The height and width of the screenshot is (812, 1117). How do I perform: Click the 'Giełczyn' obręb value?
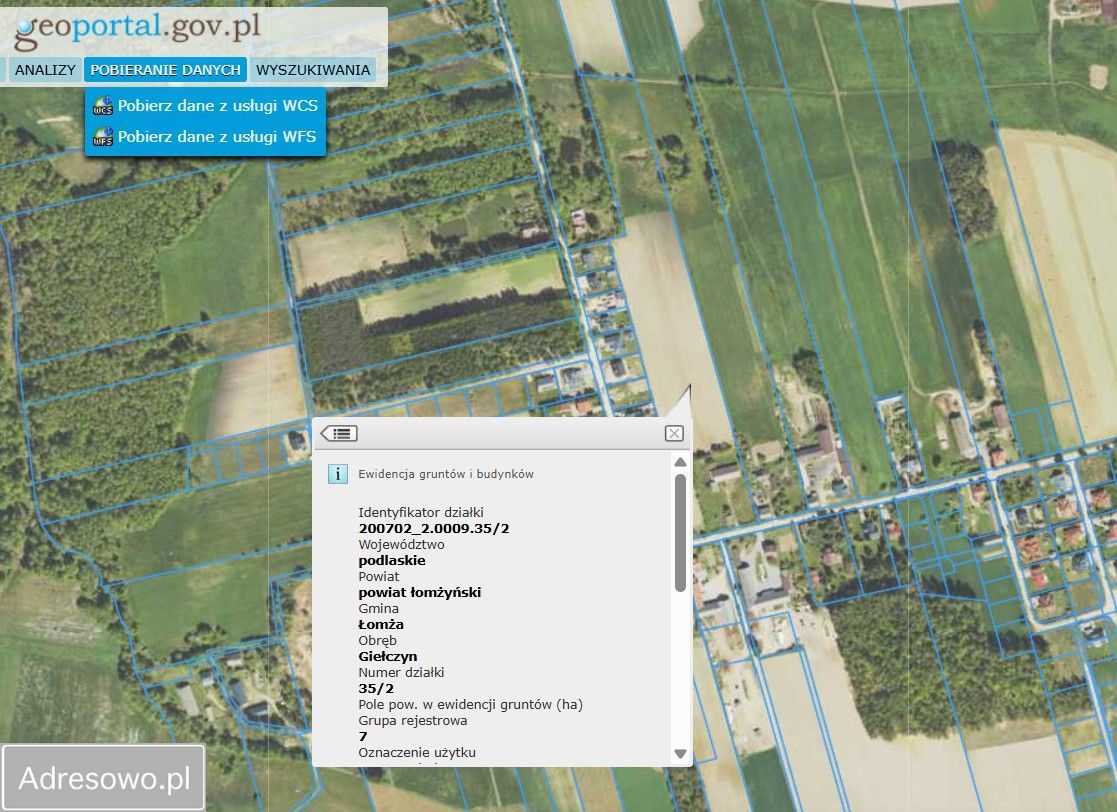point(388,657)
